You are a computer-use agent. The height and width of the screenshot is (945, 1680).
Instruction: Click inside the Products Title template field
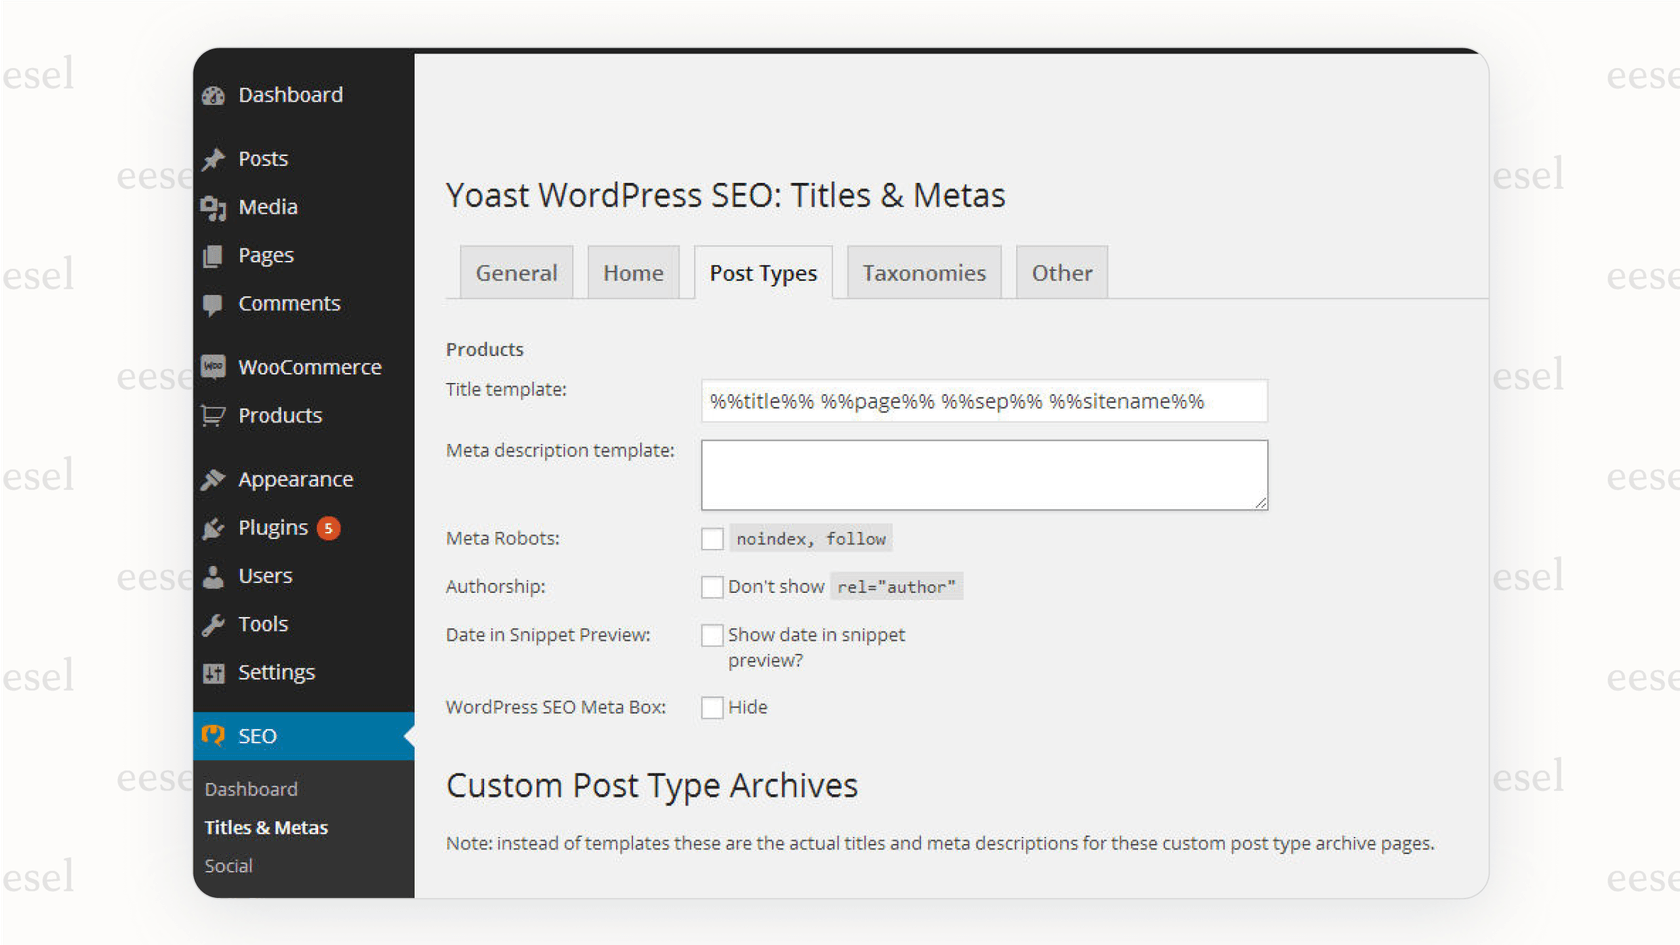click(984, 401)
